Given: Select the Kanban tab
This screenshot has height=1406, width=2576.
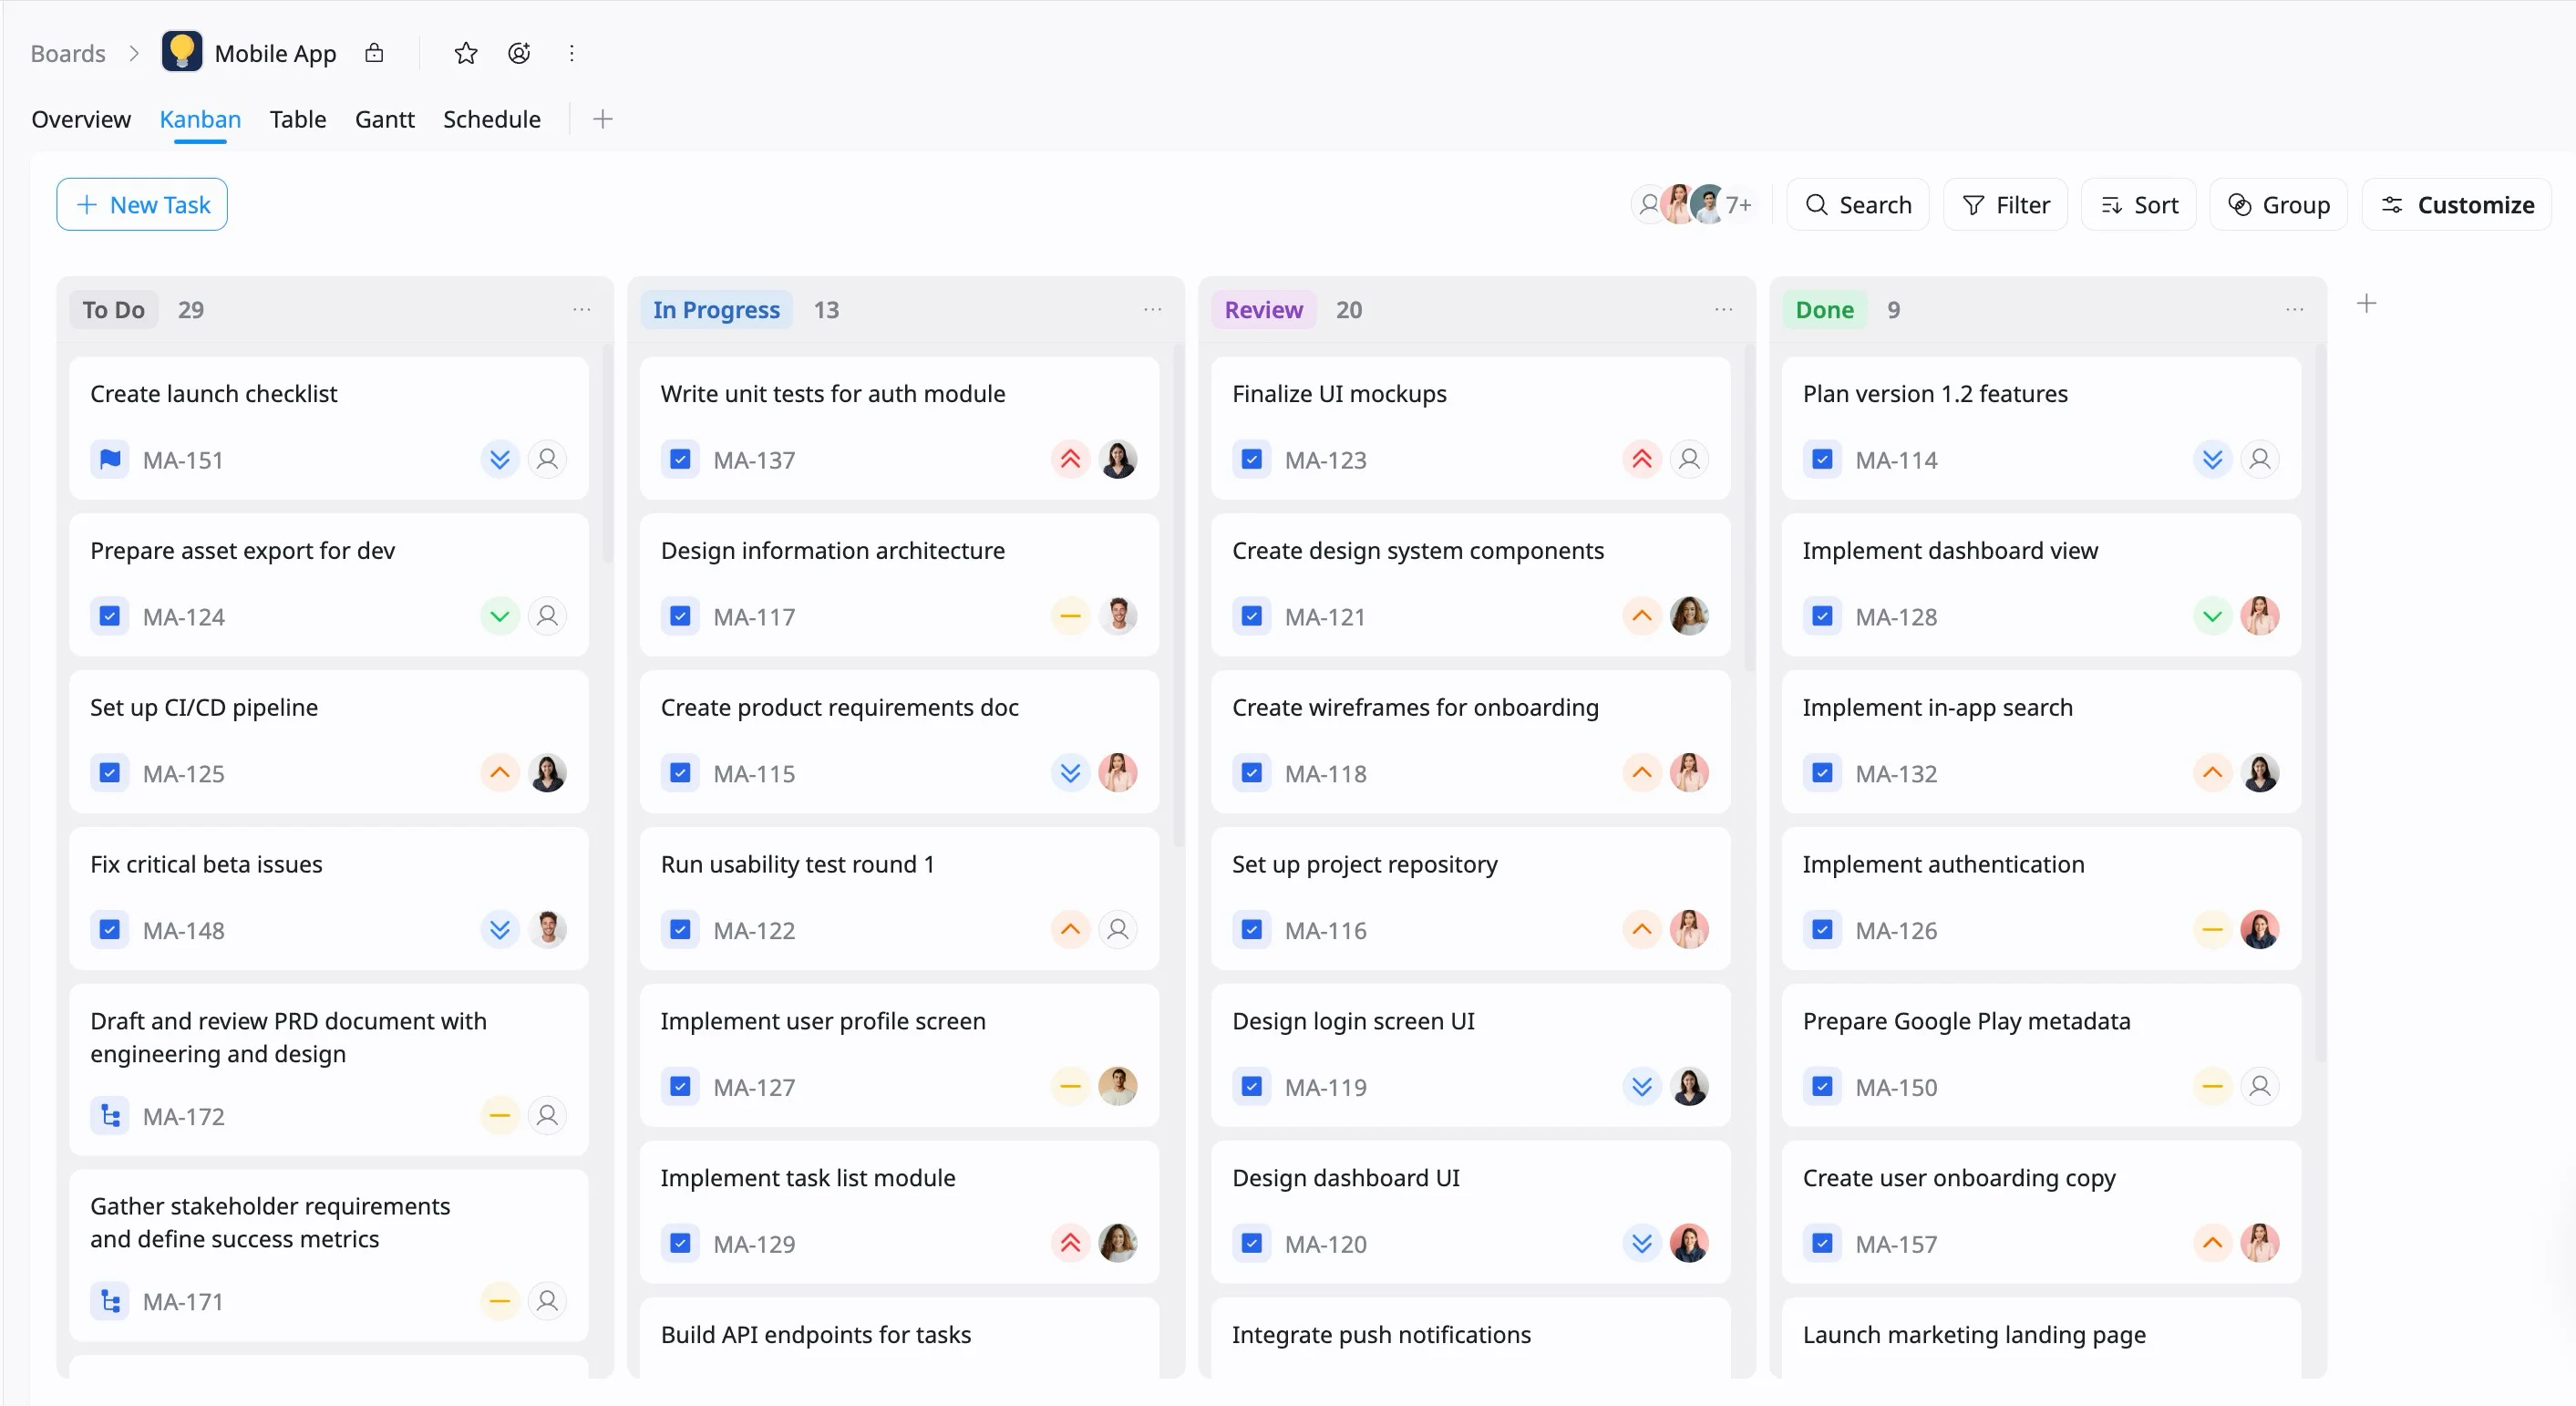Looking at the screenshot, I should click(x=200, y=119).
